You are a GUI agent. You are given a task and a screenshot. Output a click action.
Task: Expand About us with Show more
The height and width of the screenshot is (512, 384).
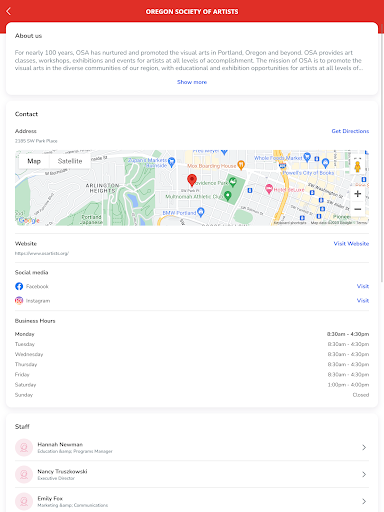coord(192,82)
